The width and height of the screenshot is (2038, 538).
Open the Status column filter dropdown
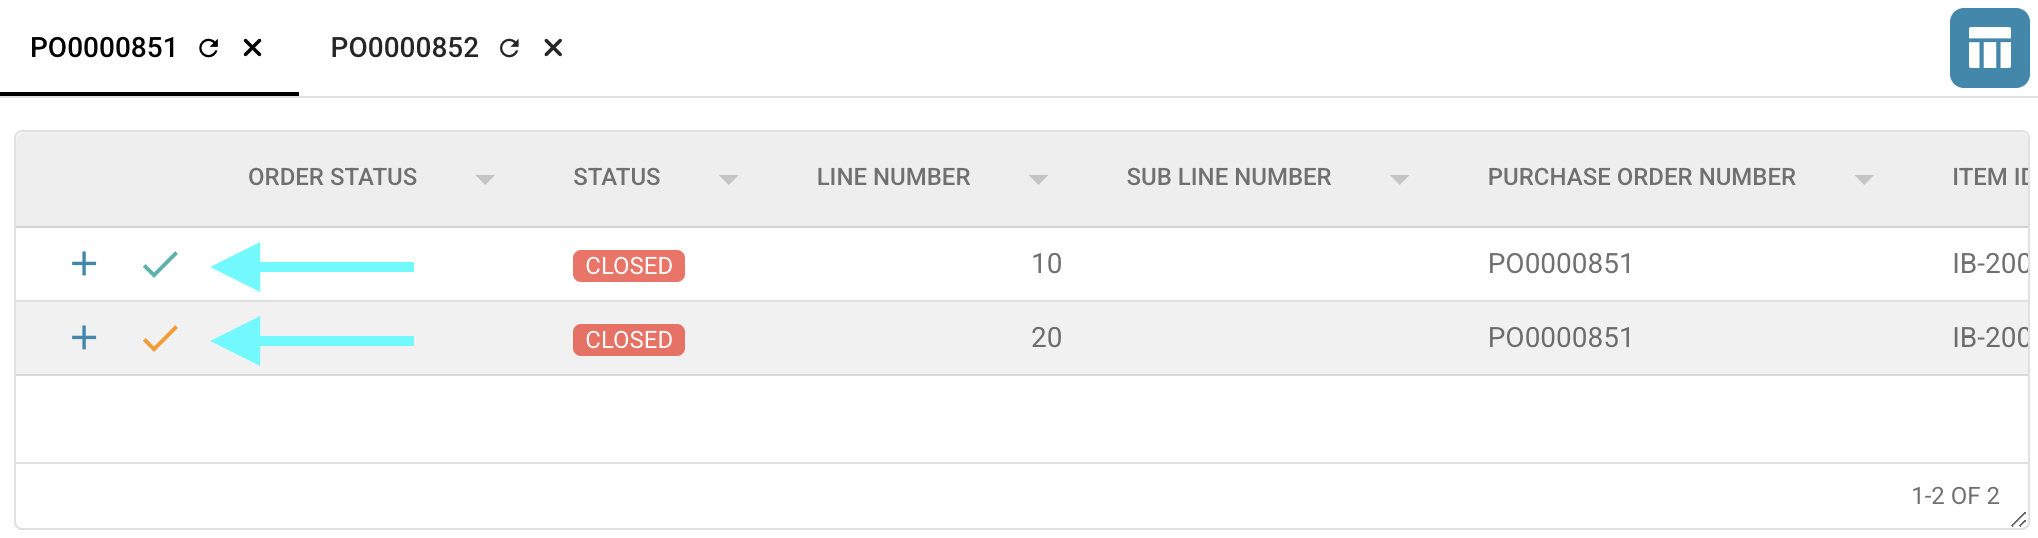(728, 179)
